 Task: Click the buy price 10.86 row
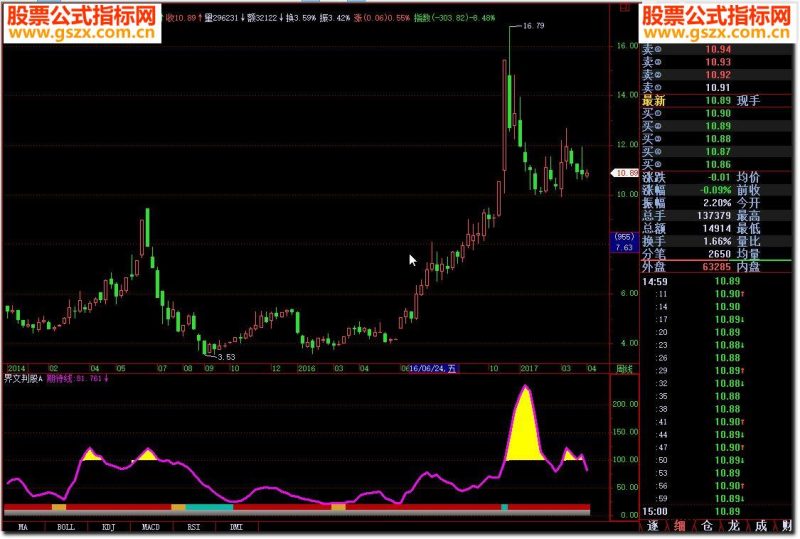tap(717, 164)
